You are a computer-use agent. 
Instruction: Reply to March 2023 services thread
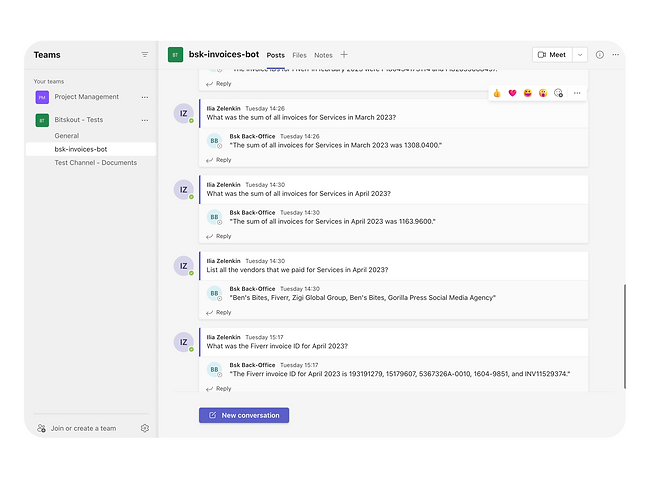pyautogui.click(x=219, y=160)
